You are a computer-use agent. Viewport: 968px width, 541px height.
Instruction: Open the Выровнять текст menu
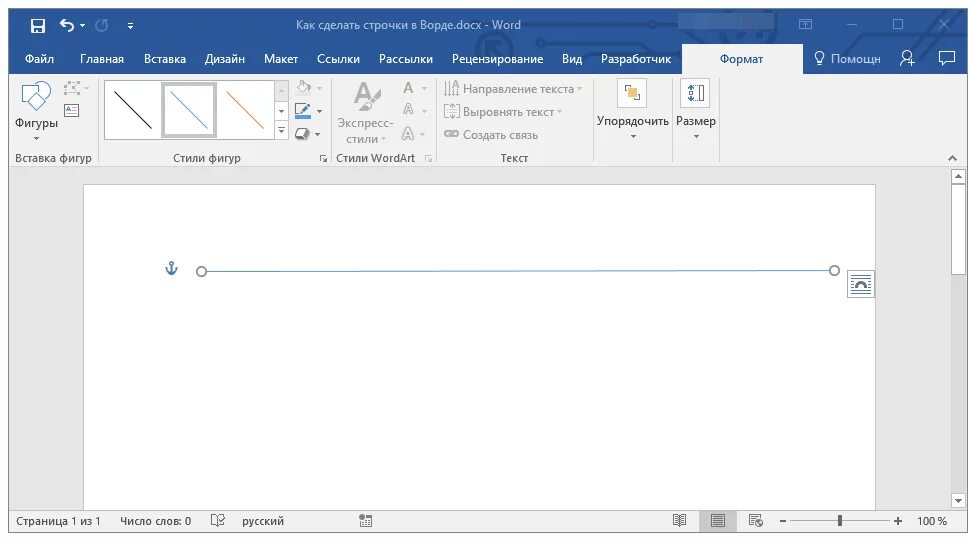503,112
